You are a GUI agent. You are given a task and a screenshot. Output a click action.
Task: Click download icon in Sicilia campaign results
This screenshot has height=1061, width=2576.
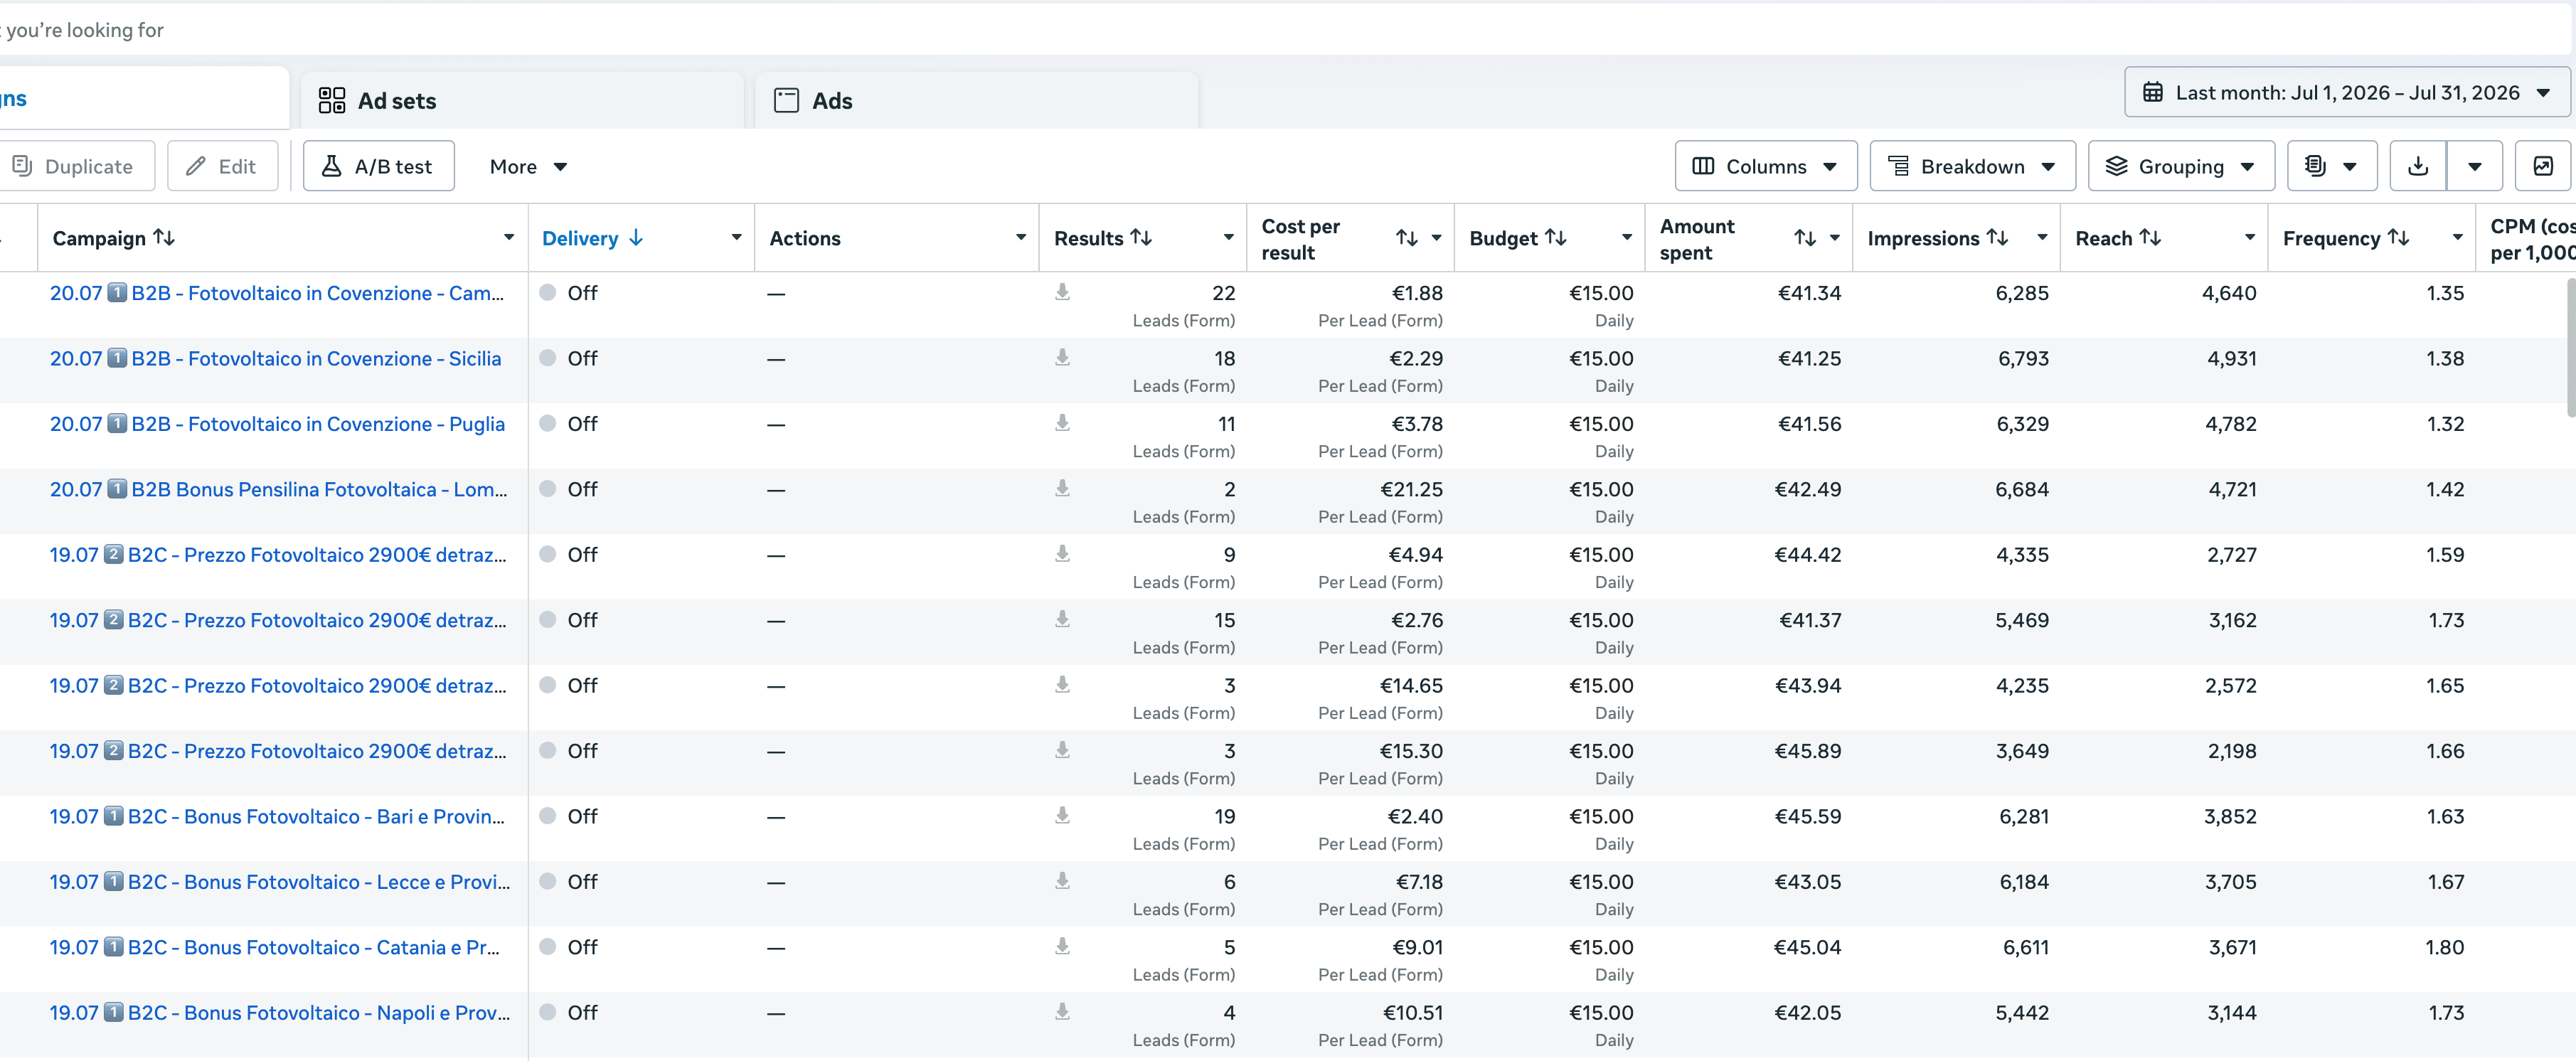tap(1062, 357)
